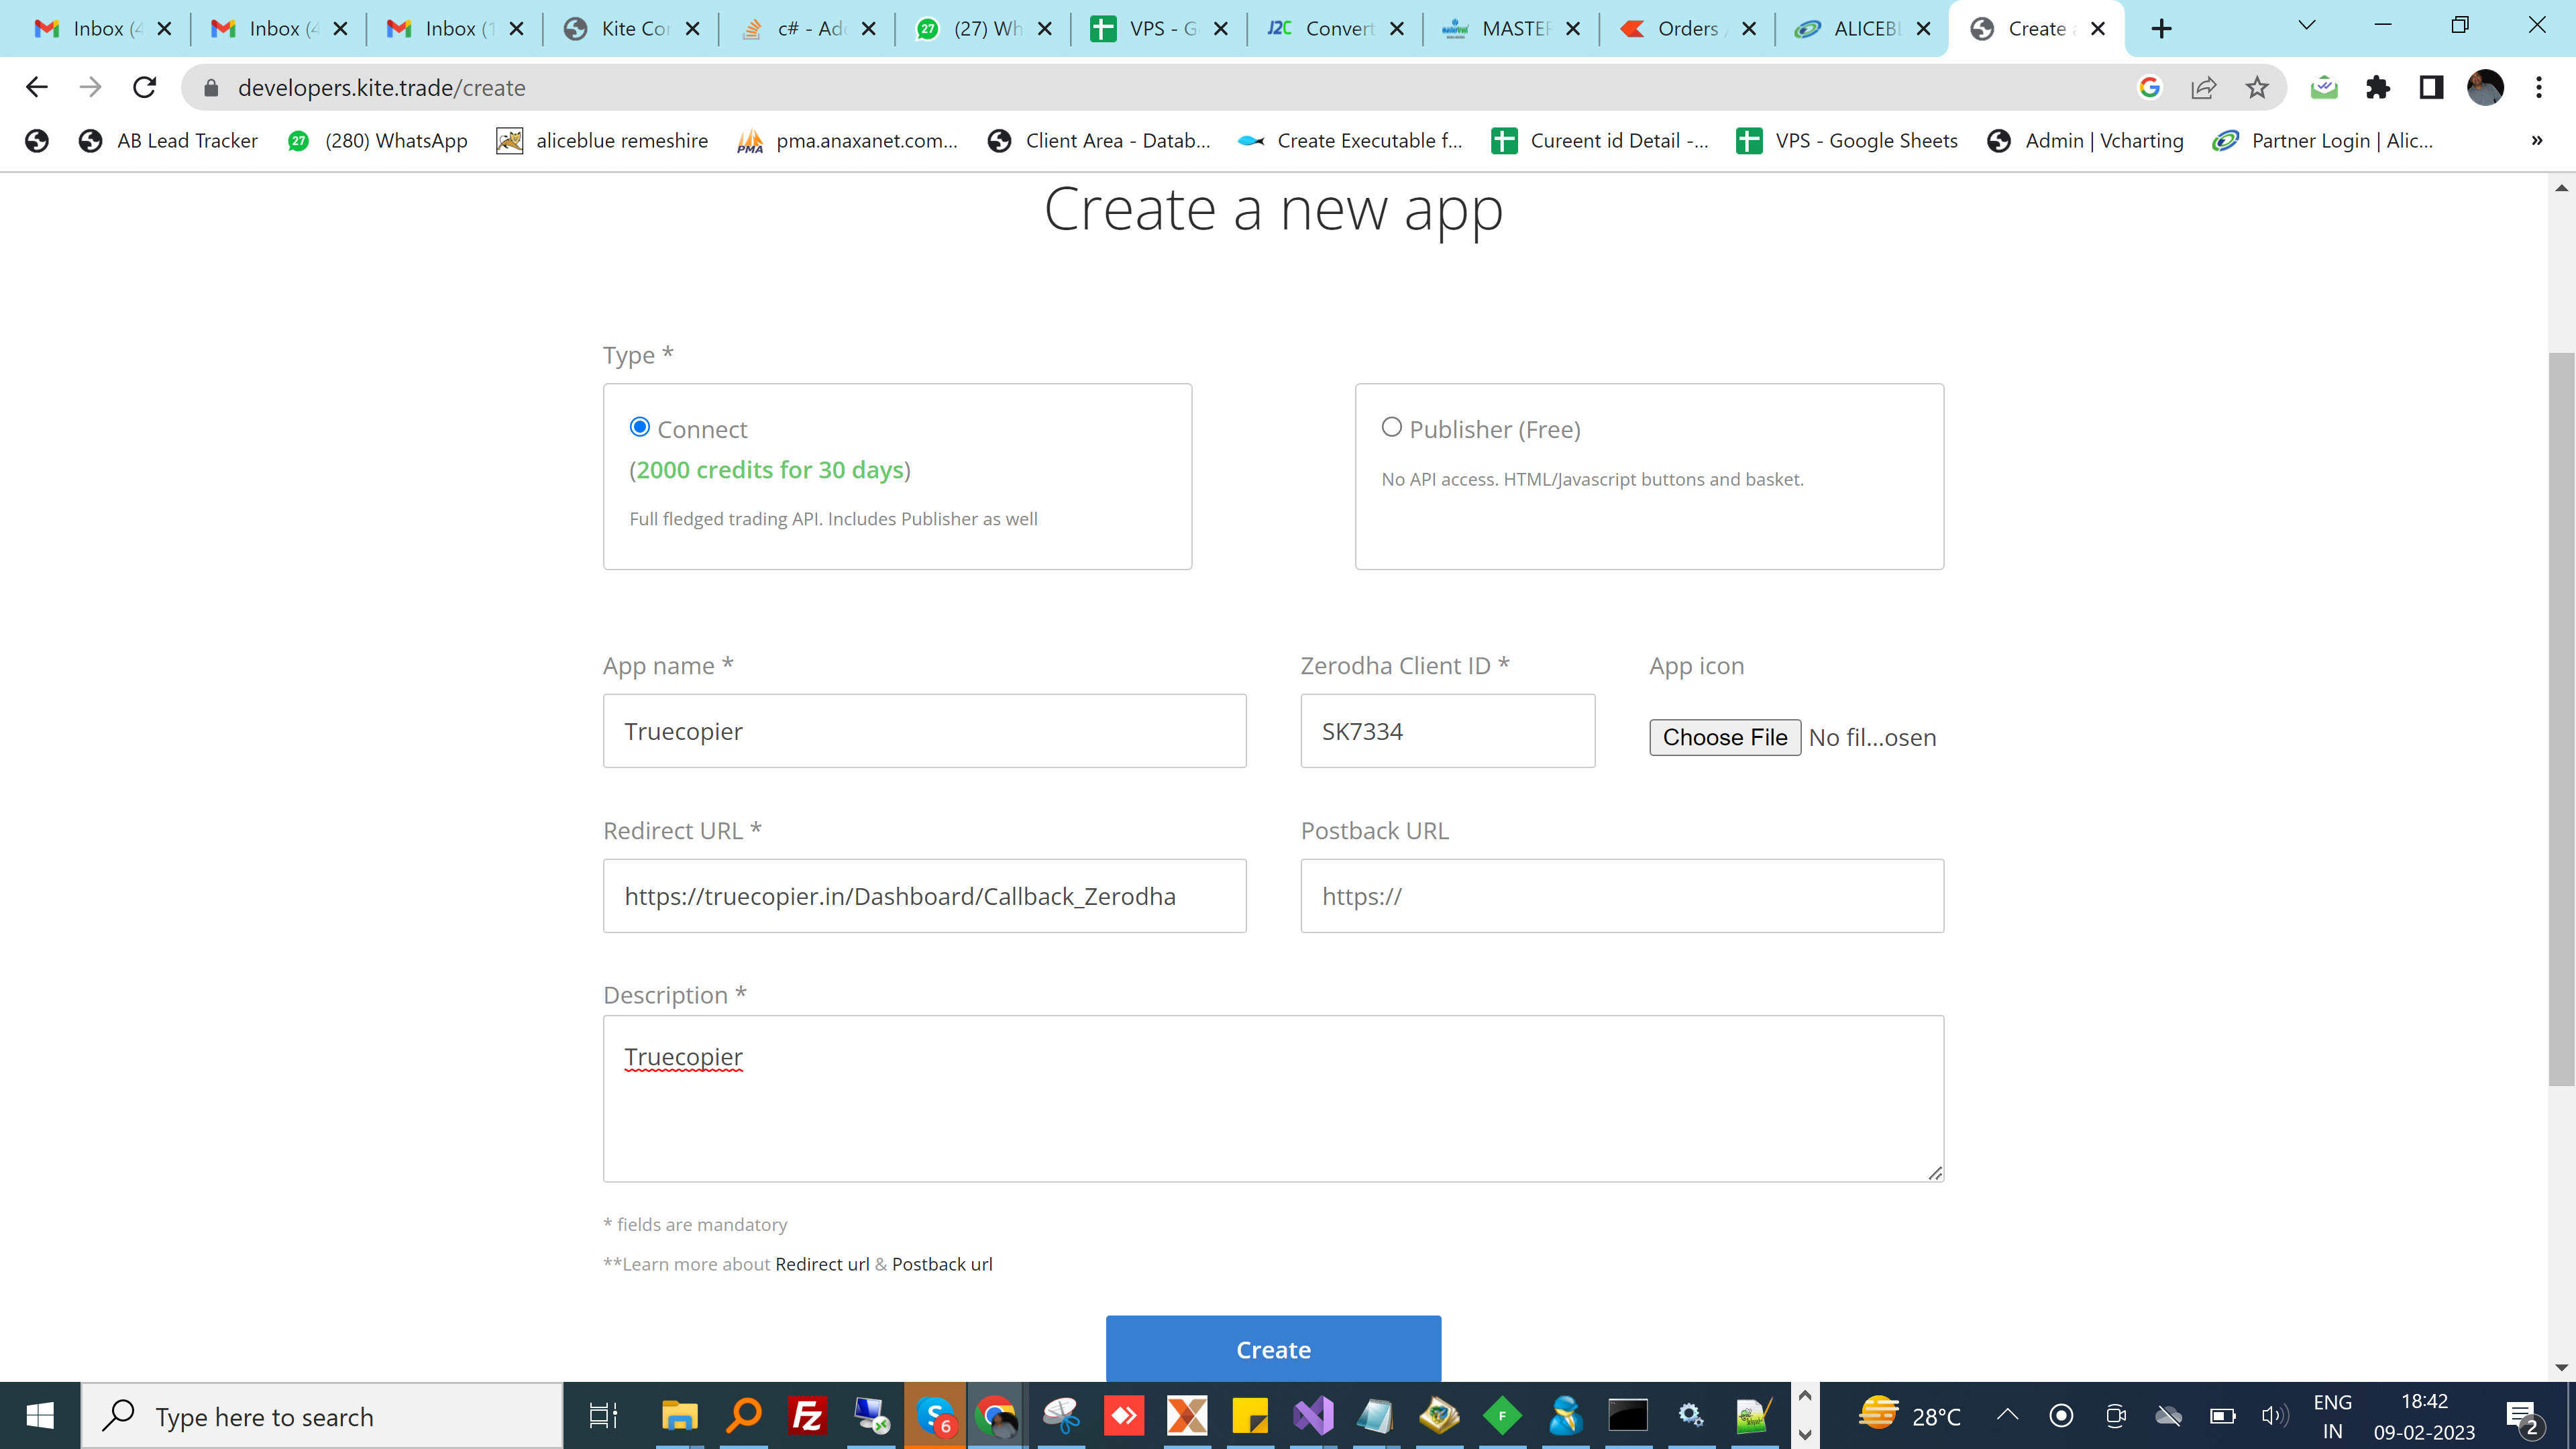
Task: Show hidden system tray icons chevron
Action: 2007,1414
